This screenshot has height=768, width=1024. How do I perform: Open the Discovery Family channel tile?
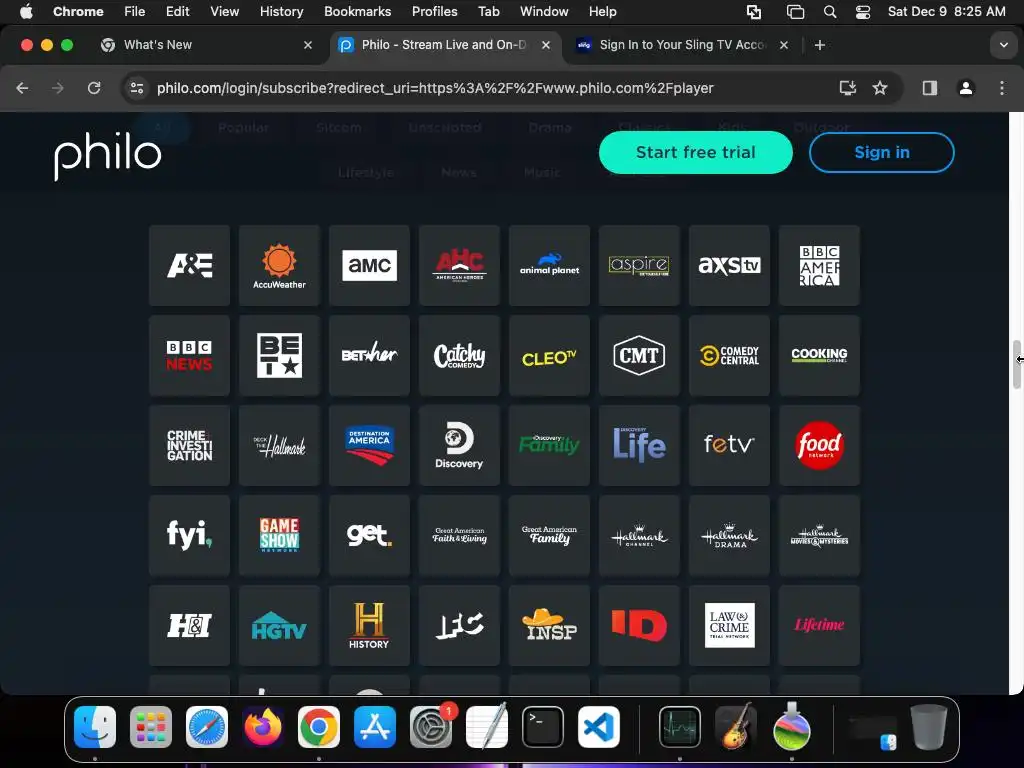[x=549, y=445]
